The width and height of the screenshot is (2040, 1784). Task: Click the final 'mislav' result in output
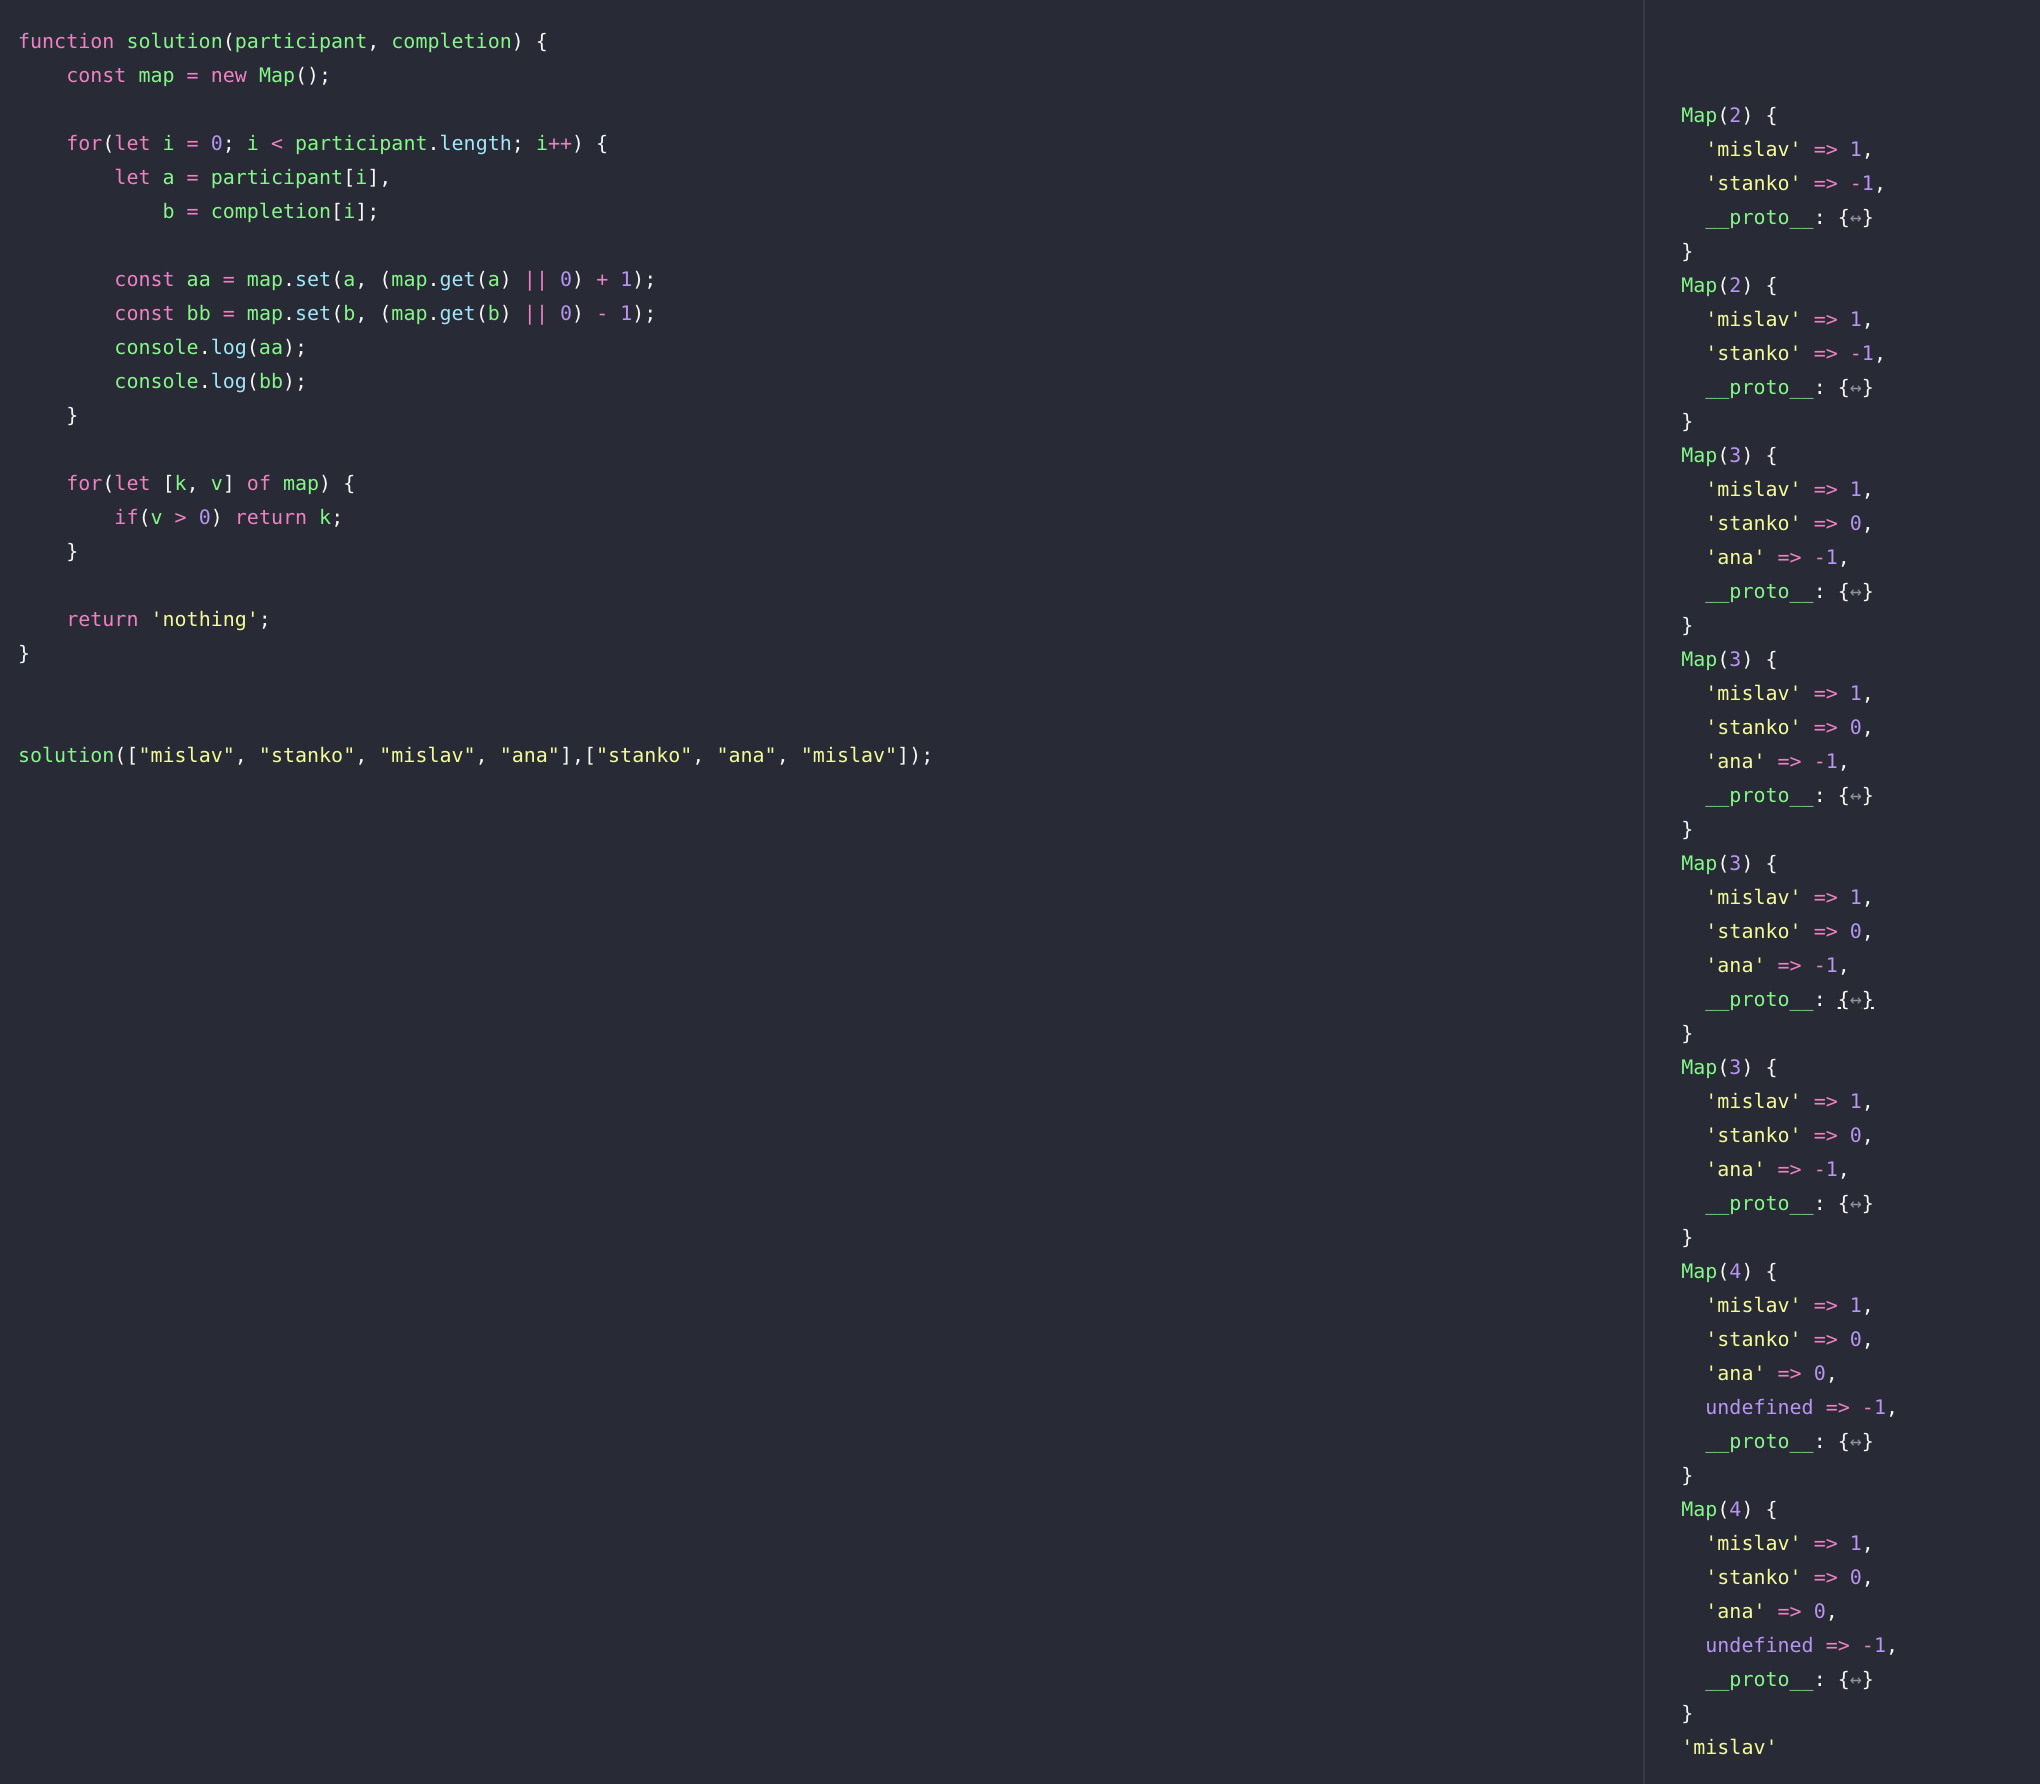pyautogui.click(x=1729, y=1748)
